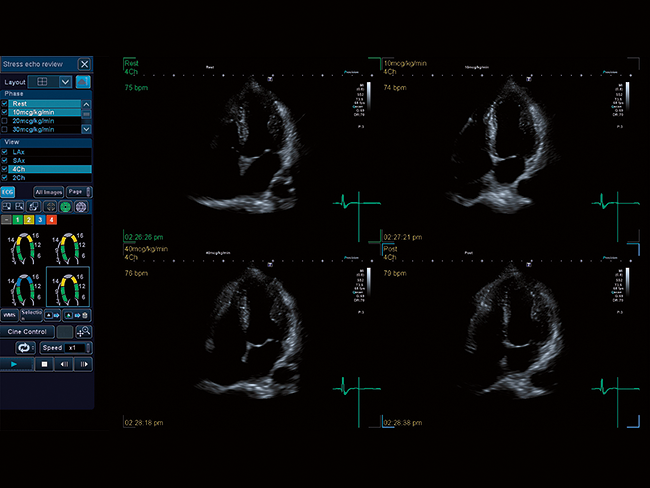650x488 pixels.
Task: Select the gray minus score swatch
Action: click(6, 220)
